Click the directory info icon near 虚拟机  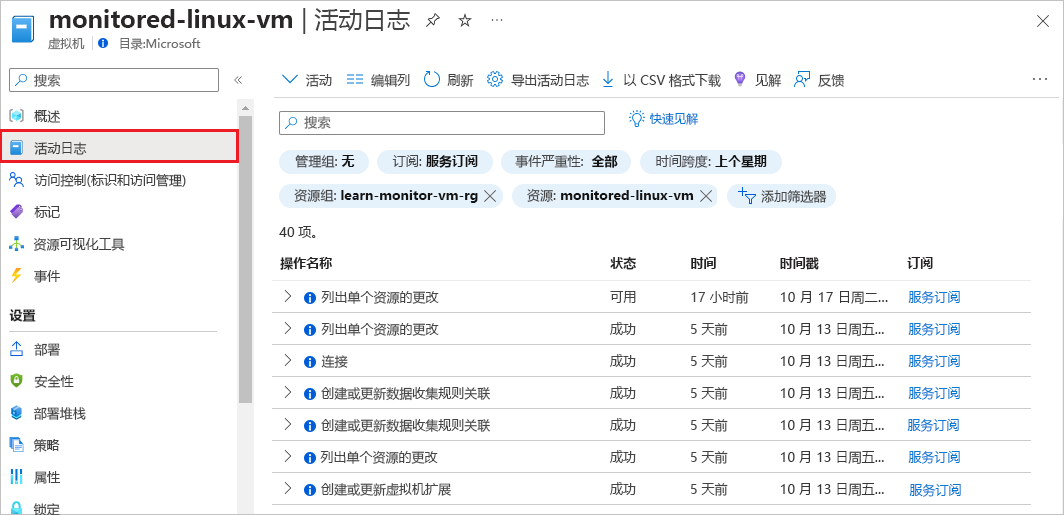(103, 43)
